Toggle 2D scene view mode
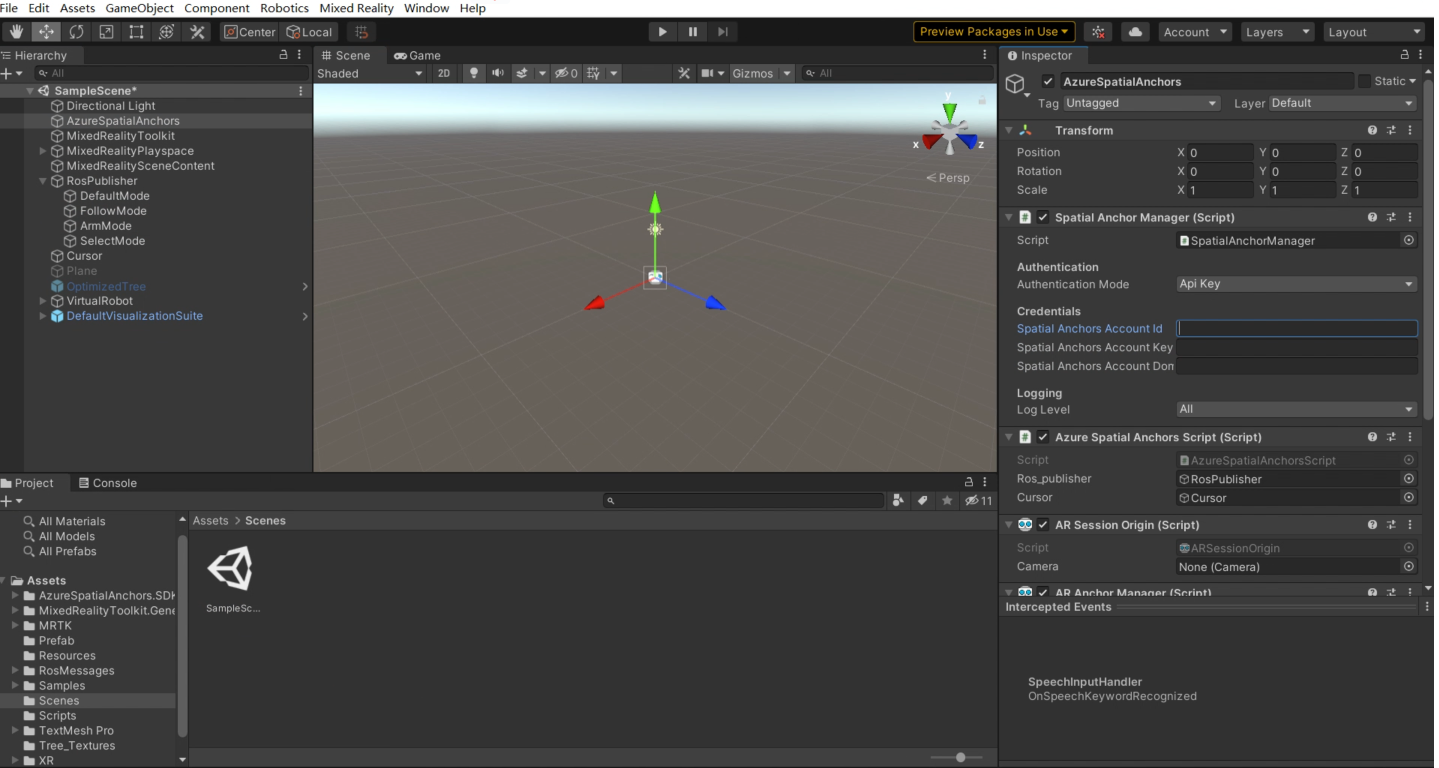This screenshot has width=1439, height=768. point(444,73)
